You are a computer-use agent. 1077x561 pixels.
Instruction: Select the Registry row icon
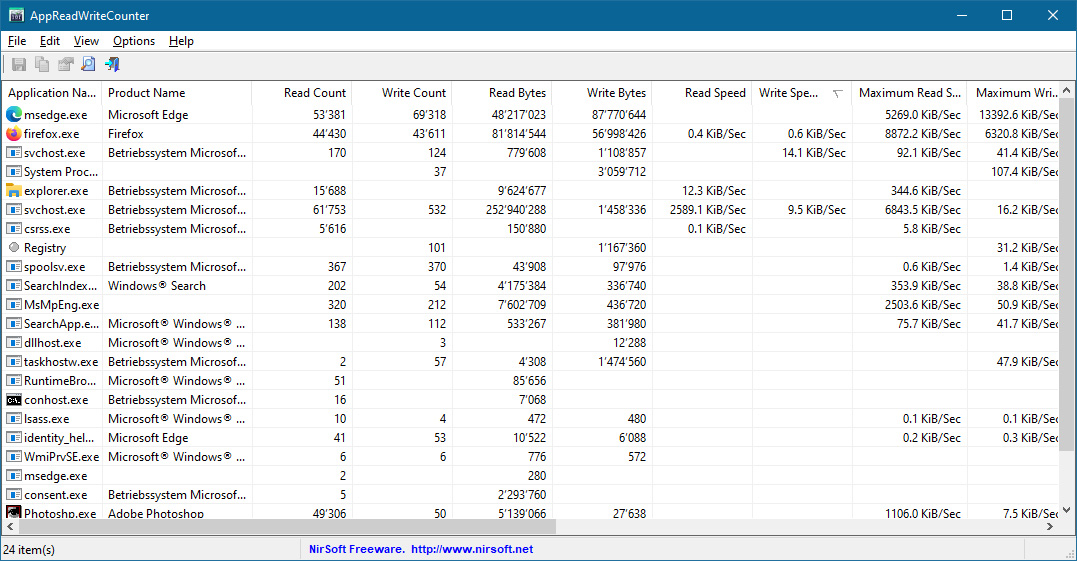pyautogui.click(x=14, y=247)
